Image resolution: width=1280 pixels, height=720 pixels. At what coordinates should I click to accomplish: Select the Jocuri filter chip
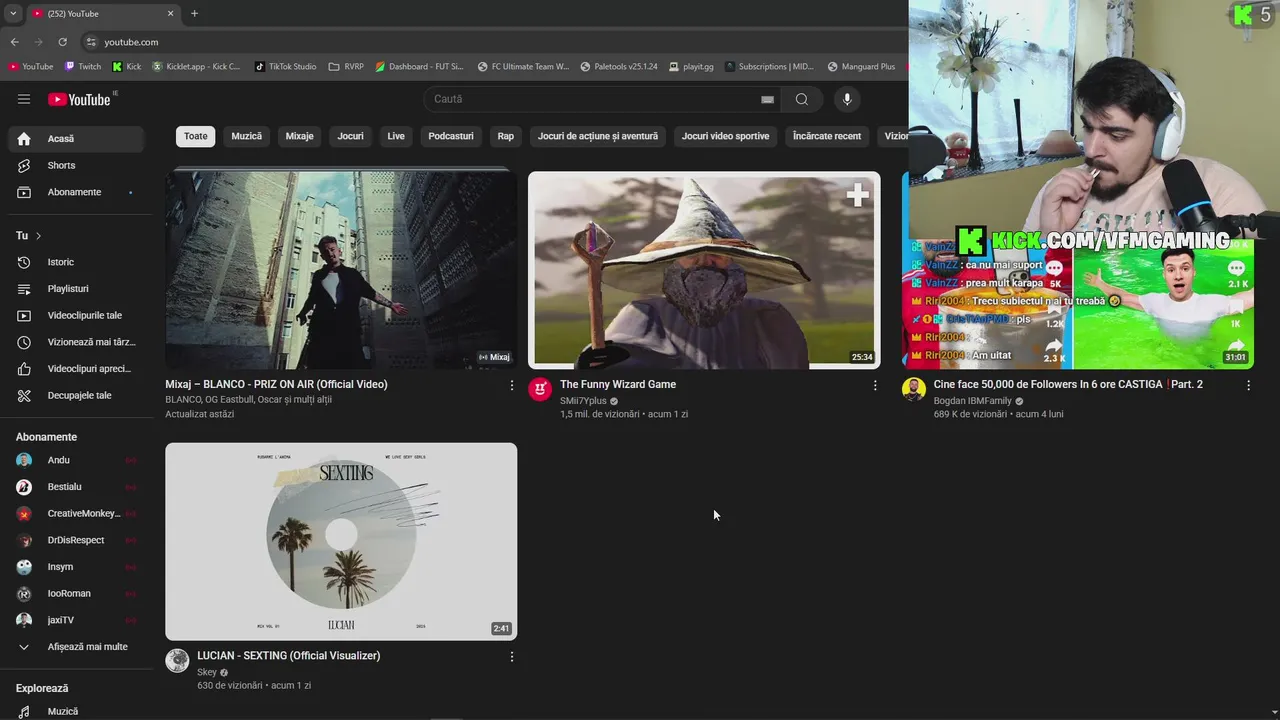(x=350, y=136)
